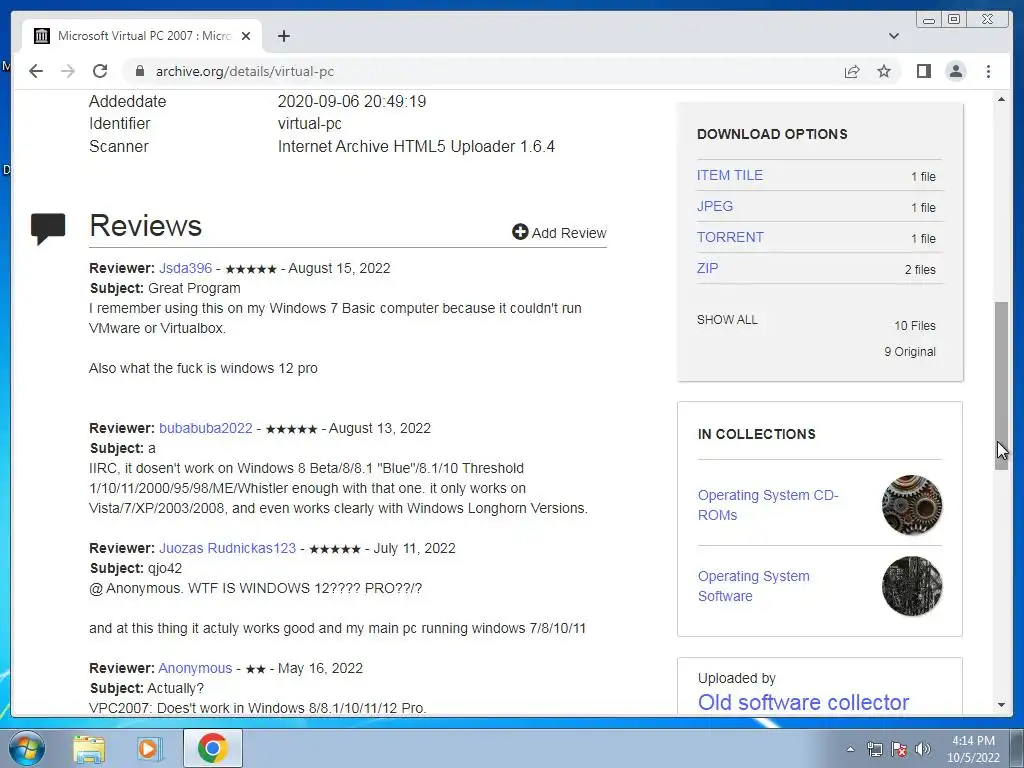Click the Great Program review subject

click(x=194, y=288)
